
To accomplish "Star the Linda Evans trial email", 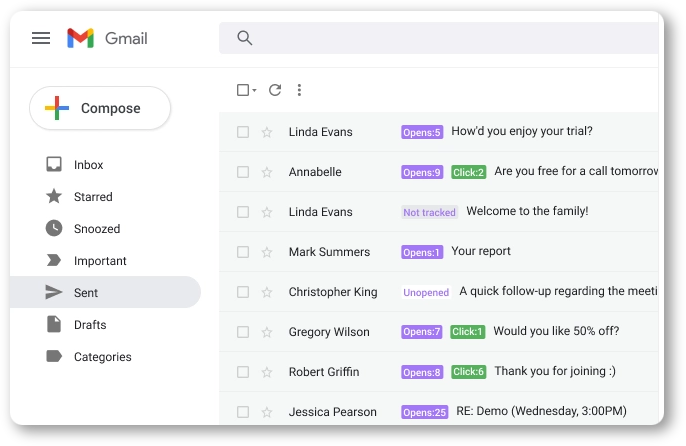I will [x=266, y=132].
